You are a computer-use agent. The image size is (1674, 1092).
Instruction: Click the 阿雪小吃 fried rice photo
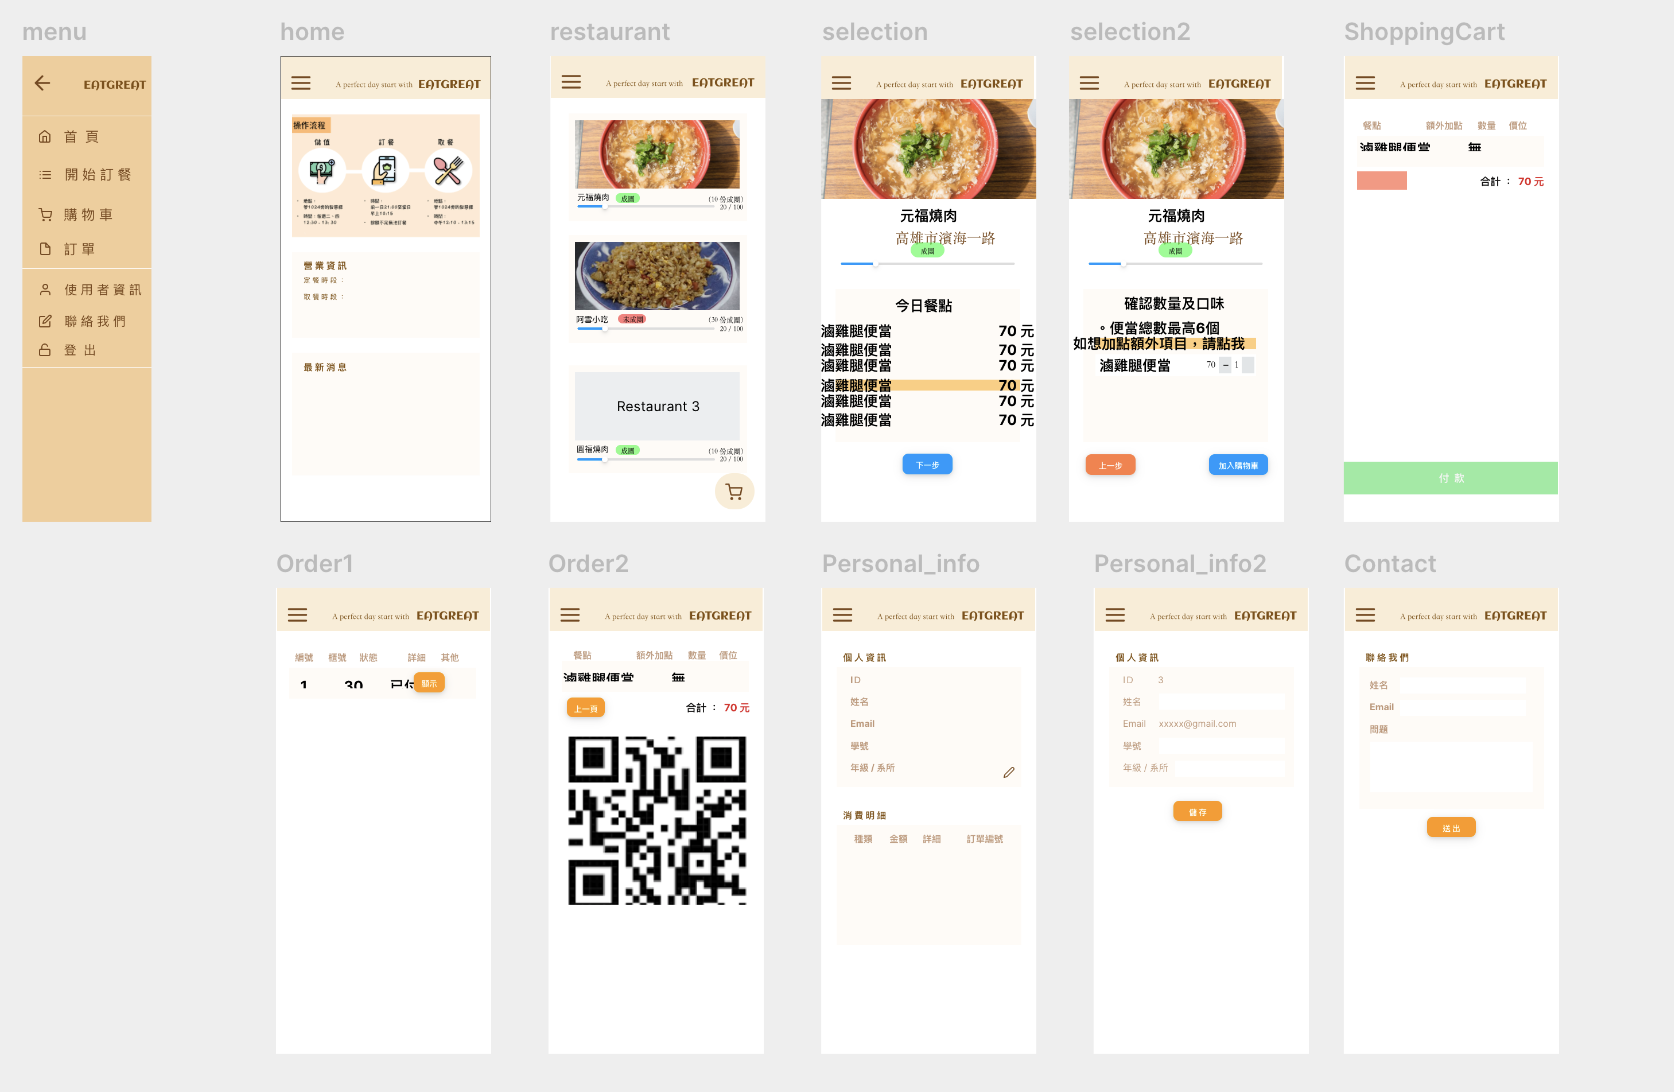tap(657, 275)
